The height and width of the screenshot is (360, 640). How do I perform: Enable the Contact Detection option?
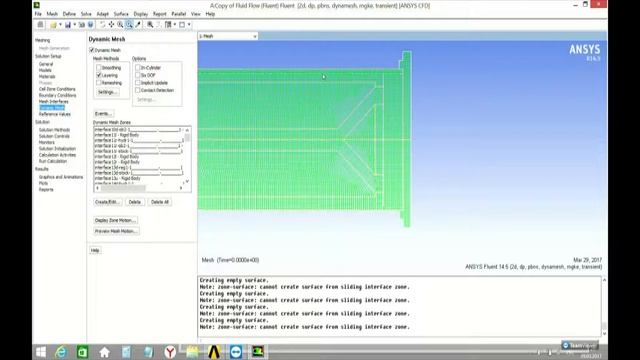[138, 90]
